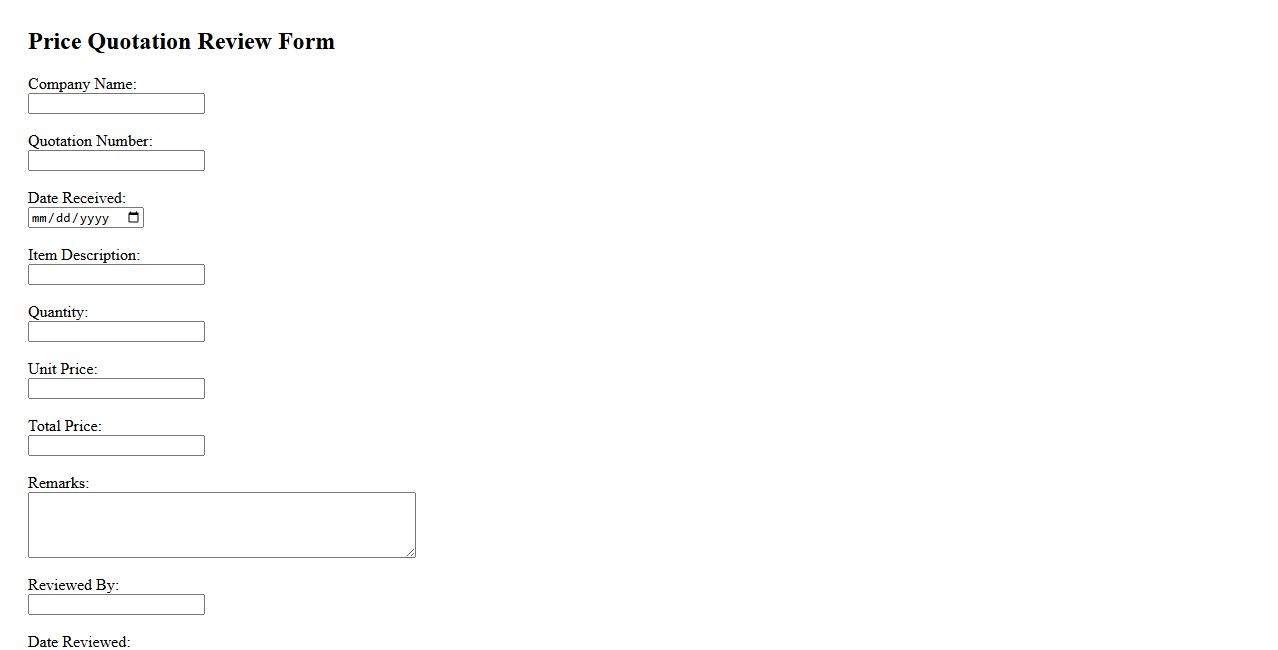Focus the Unit Price field

(116, 389)
